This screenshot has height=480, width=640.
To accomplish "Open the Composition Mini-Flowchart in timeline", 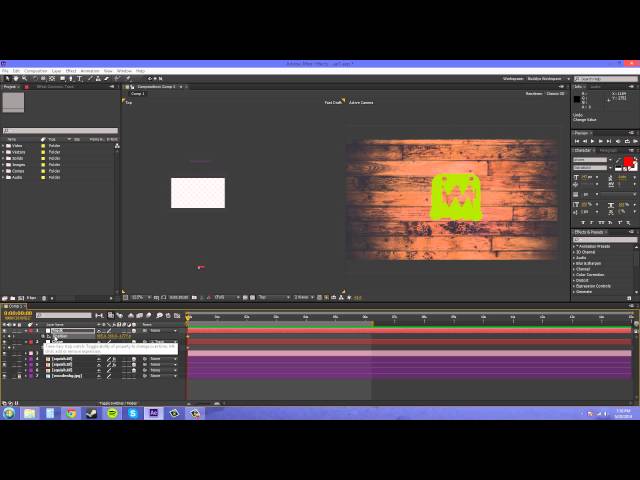I will (99, 316).
